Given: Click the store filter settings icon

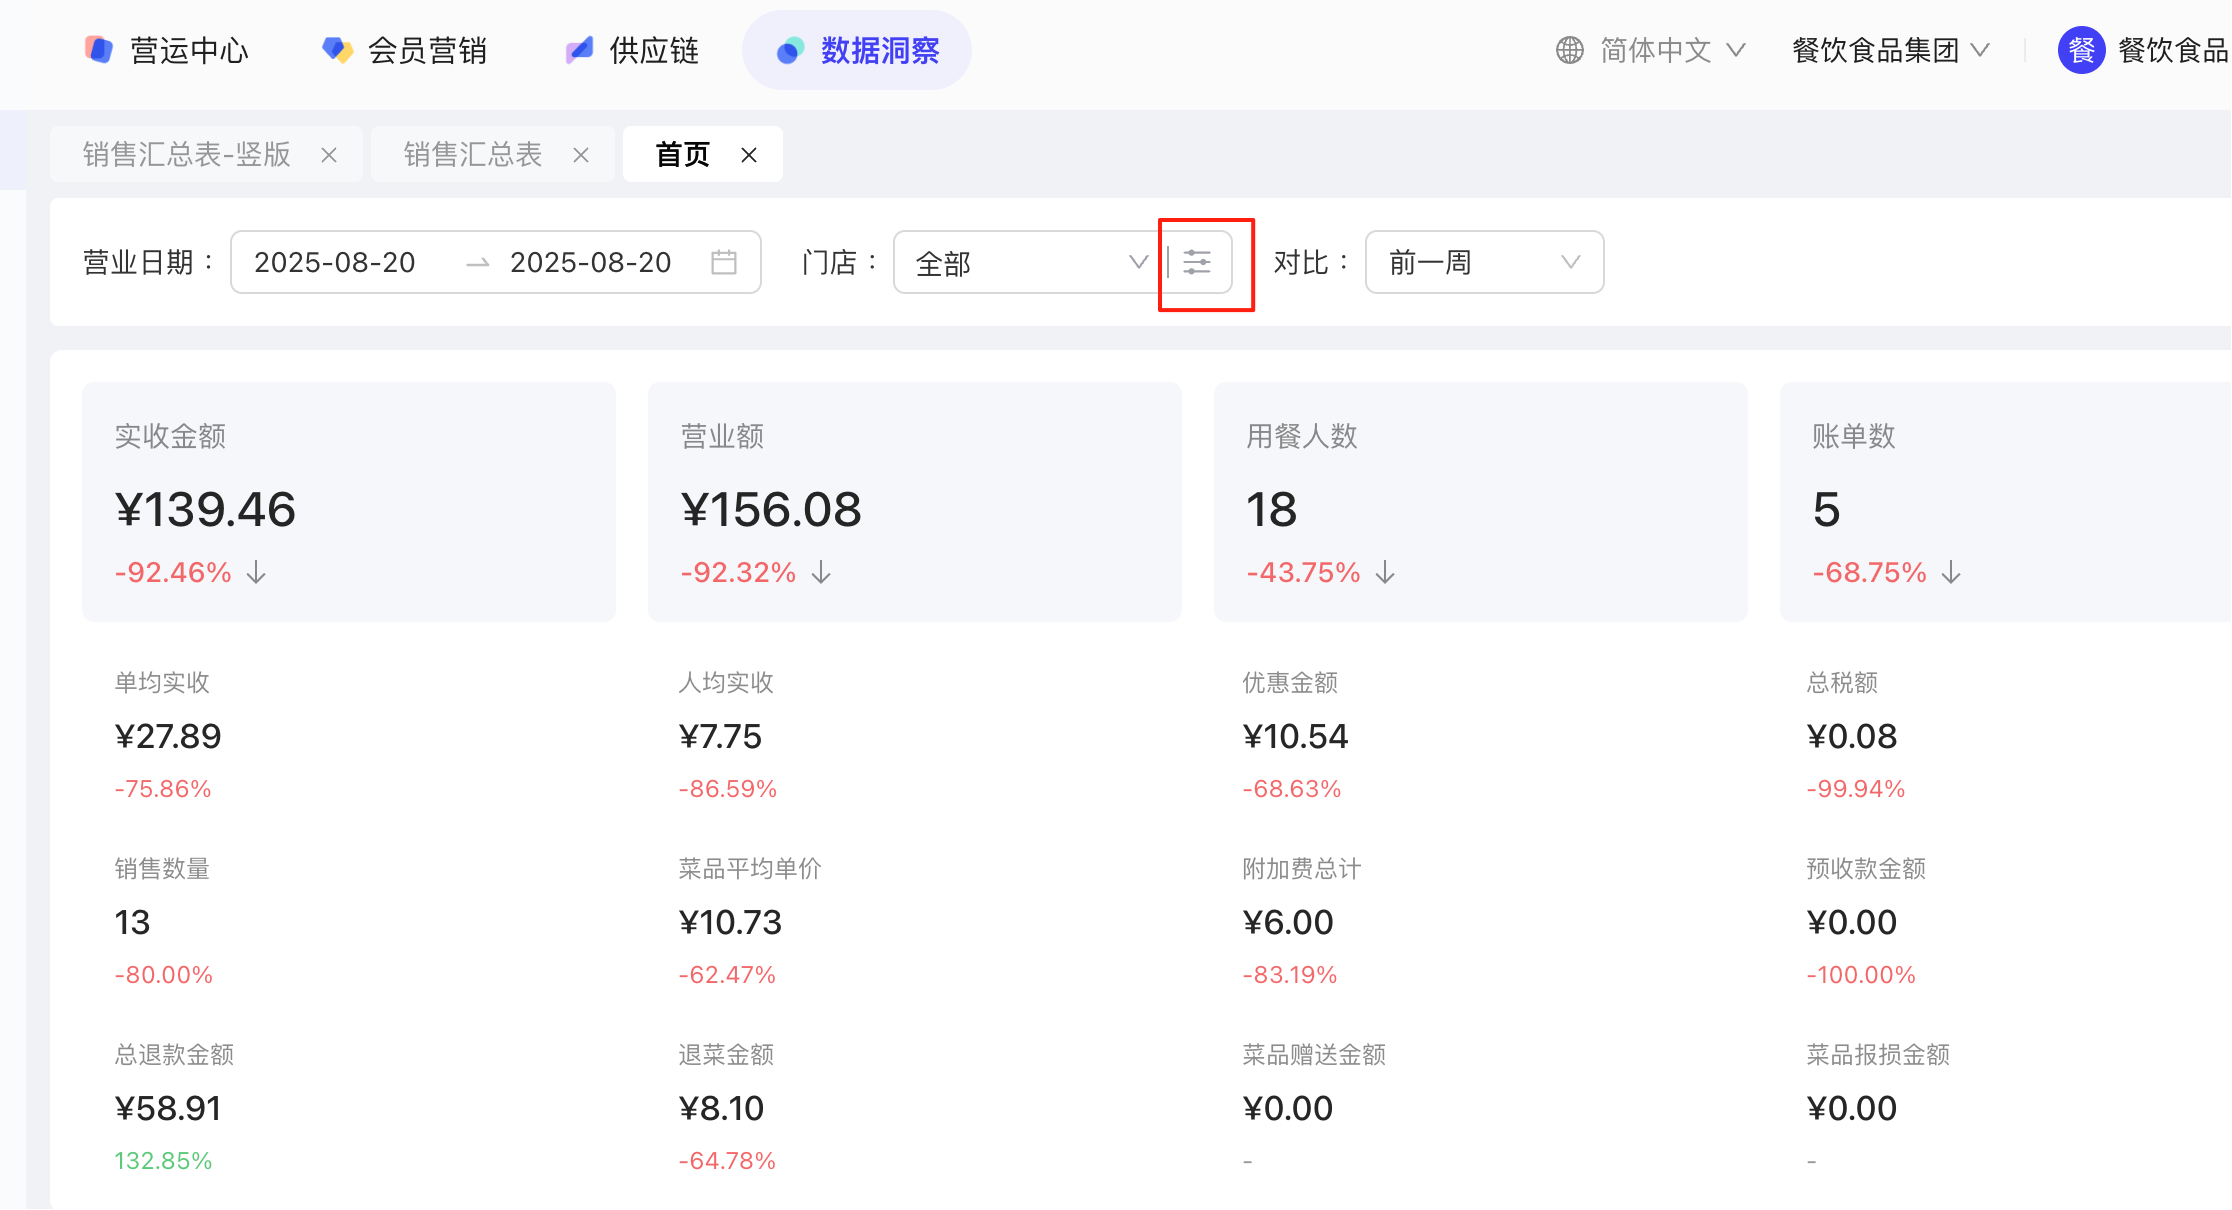Looking at the screenshot, I should click(1197, 263).
